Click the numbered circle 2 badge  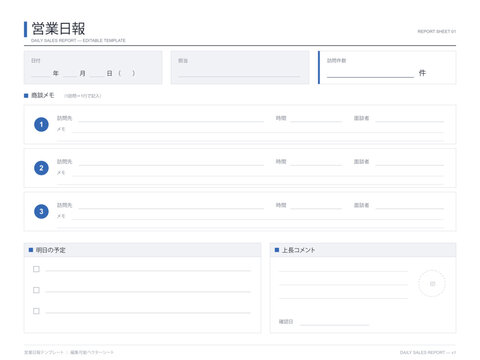pyautogui.click(x=41, y=168)
